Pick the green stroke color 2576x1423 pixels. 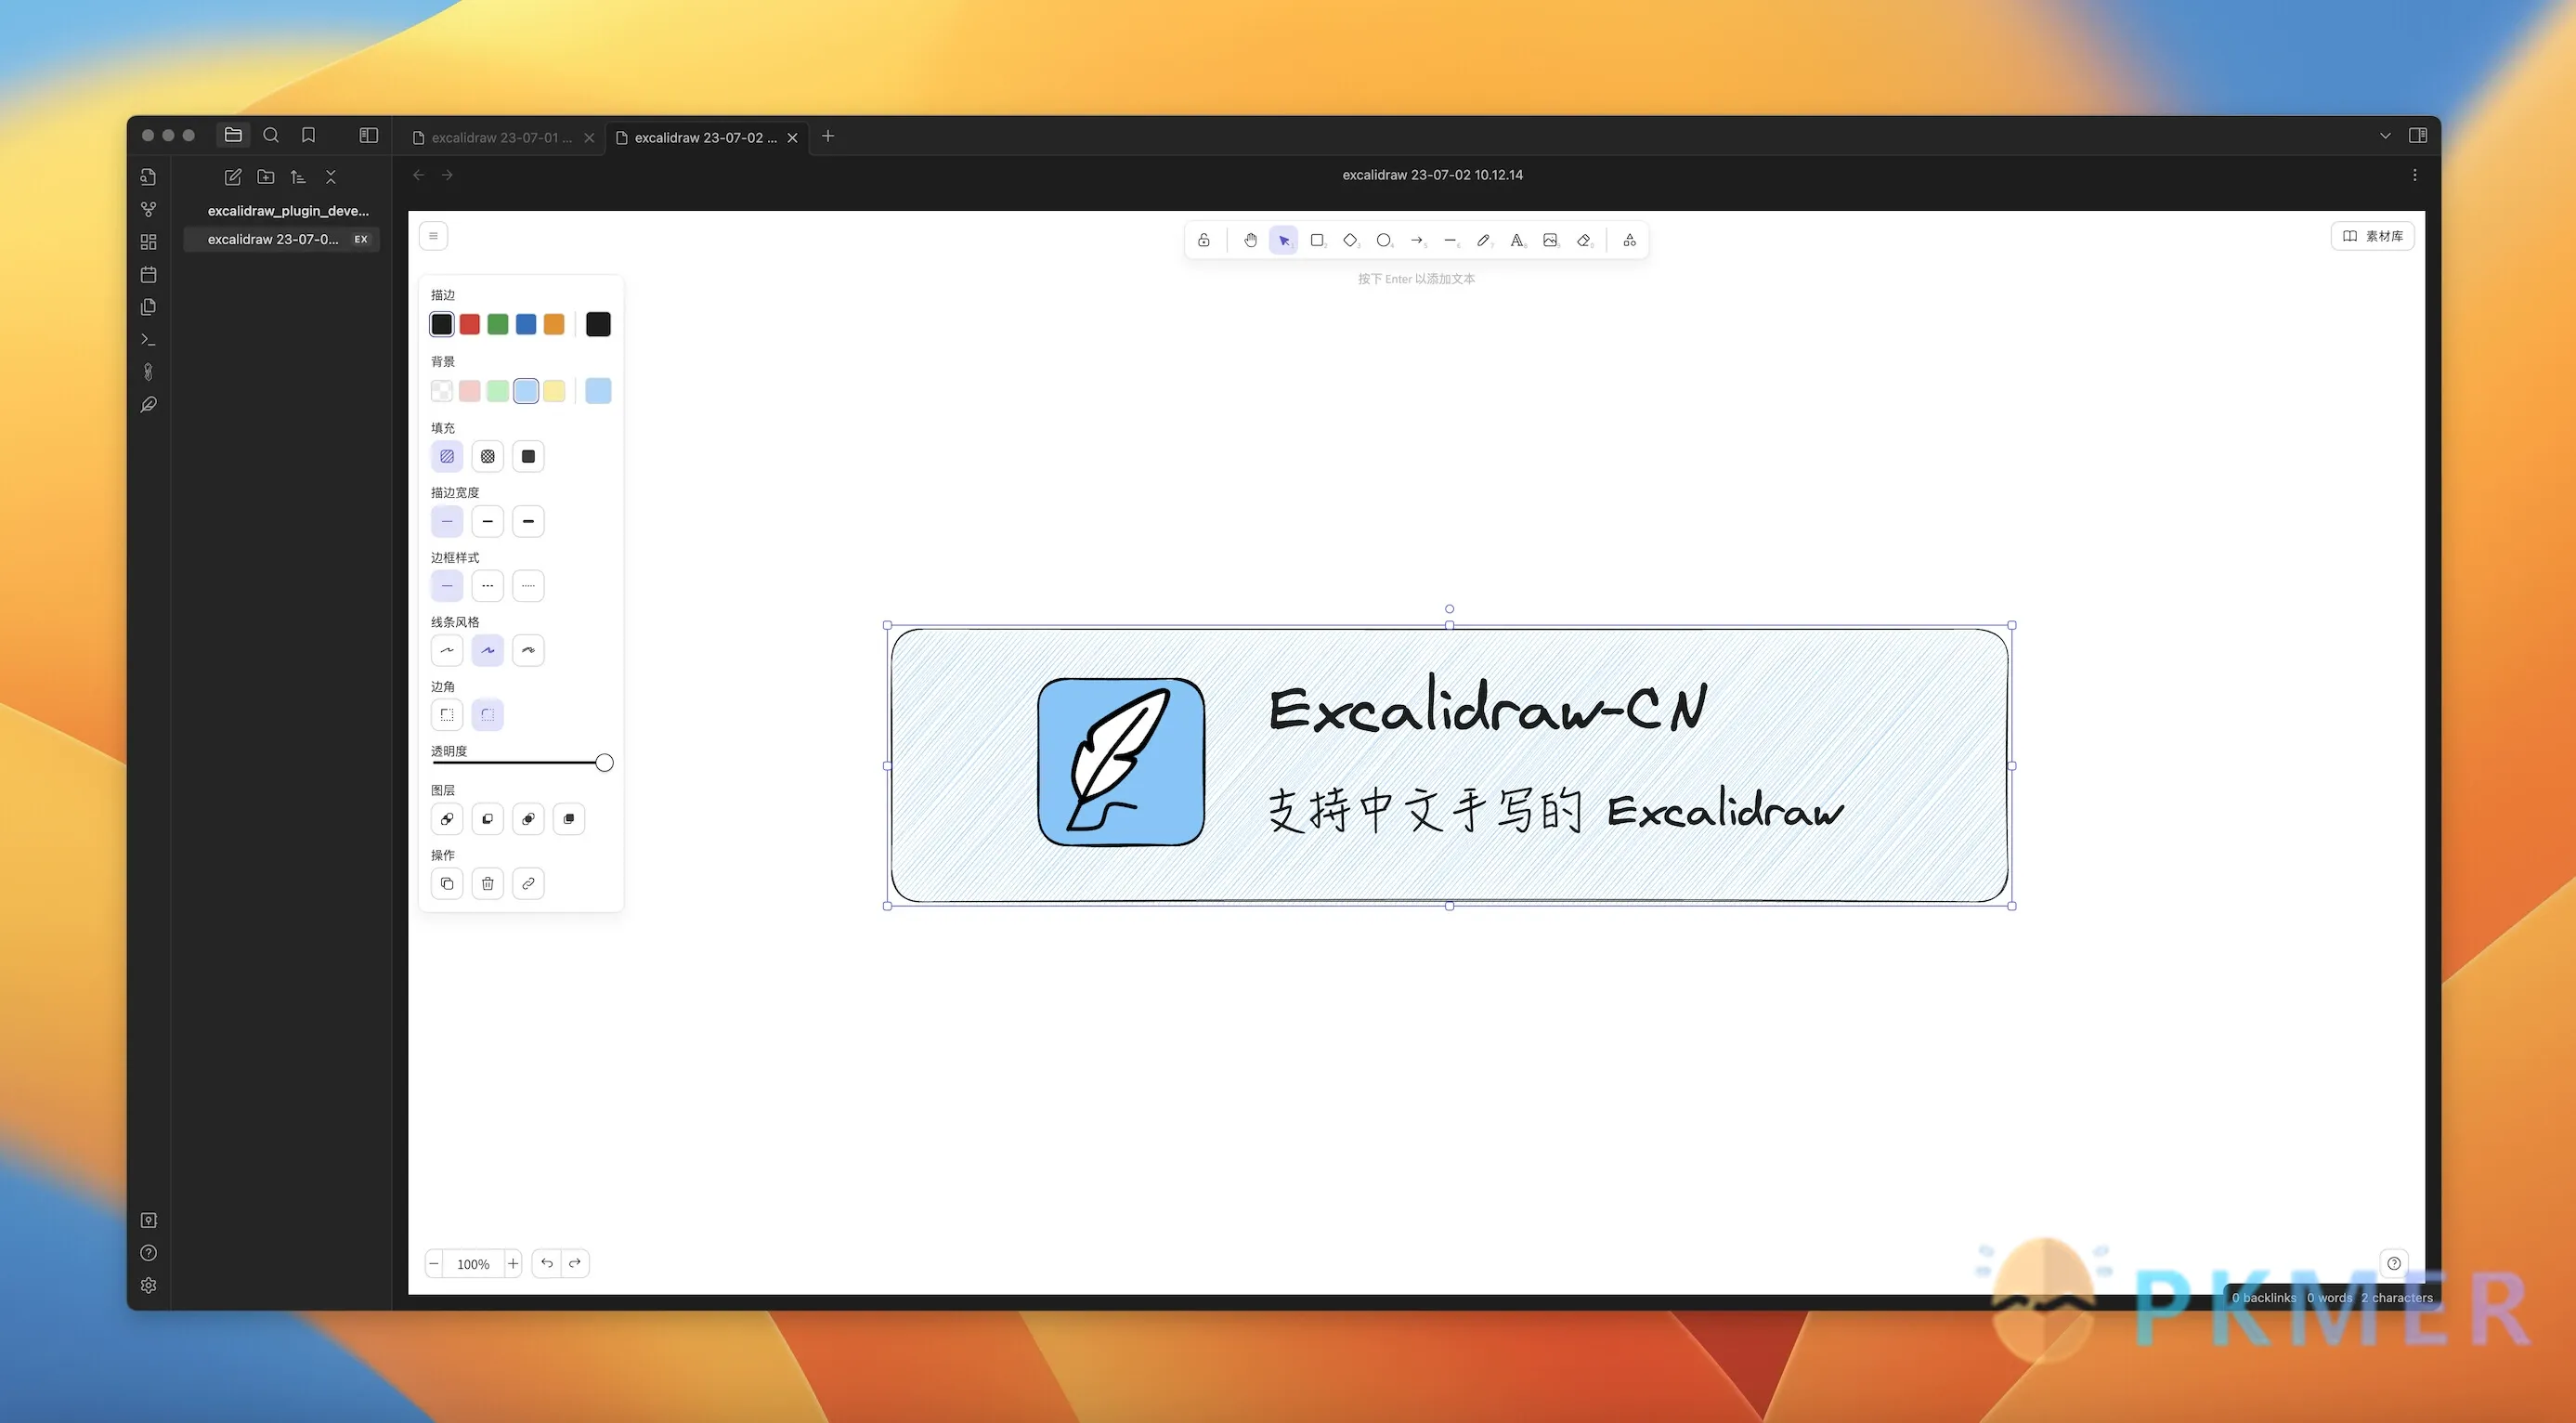(x=498, y=324)
